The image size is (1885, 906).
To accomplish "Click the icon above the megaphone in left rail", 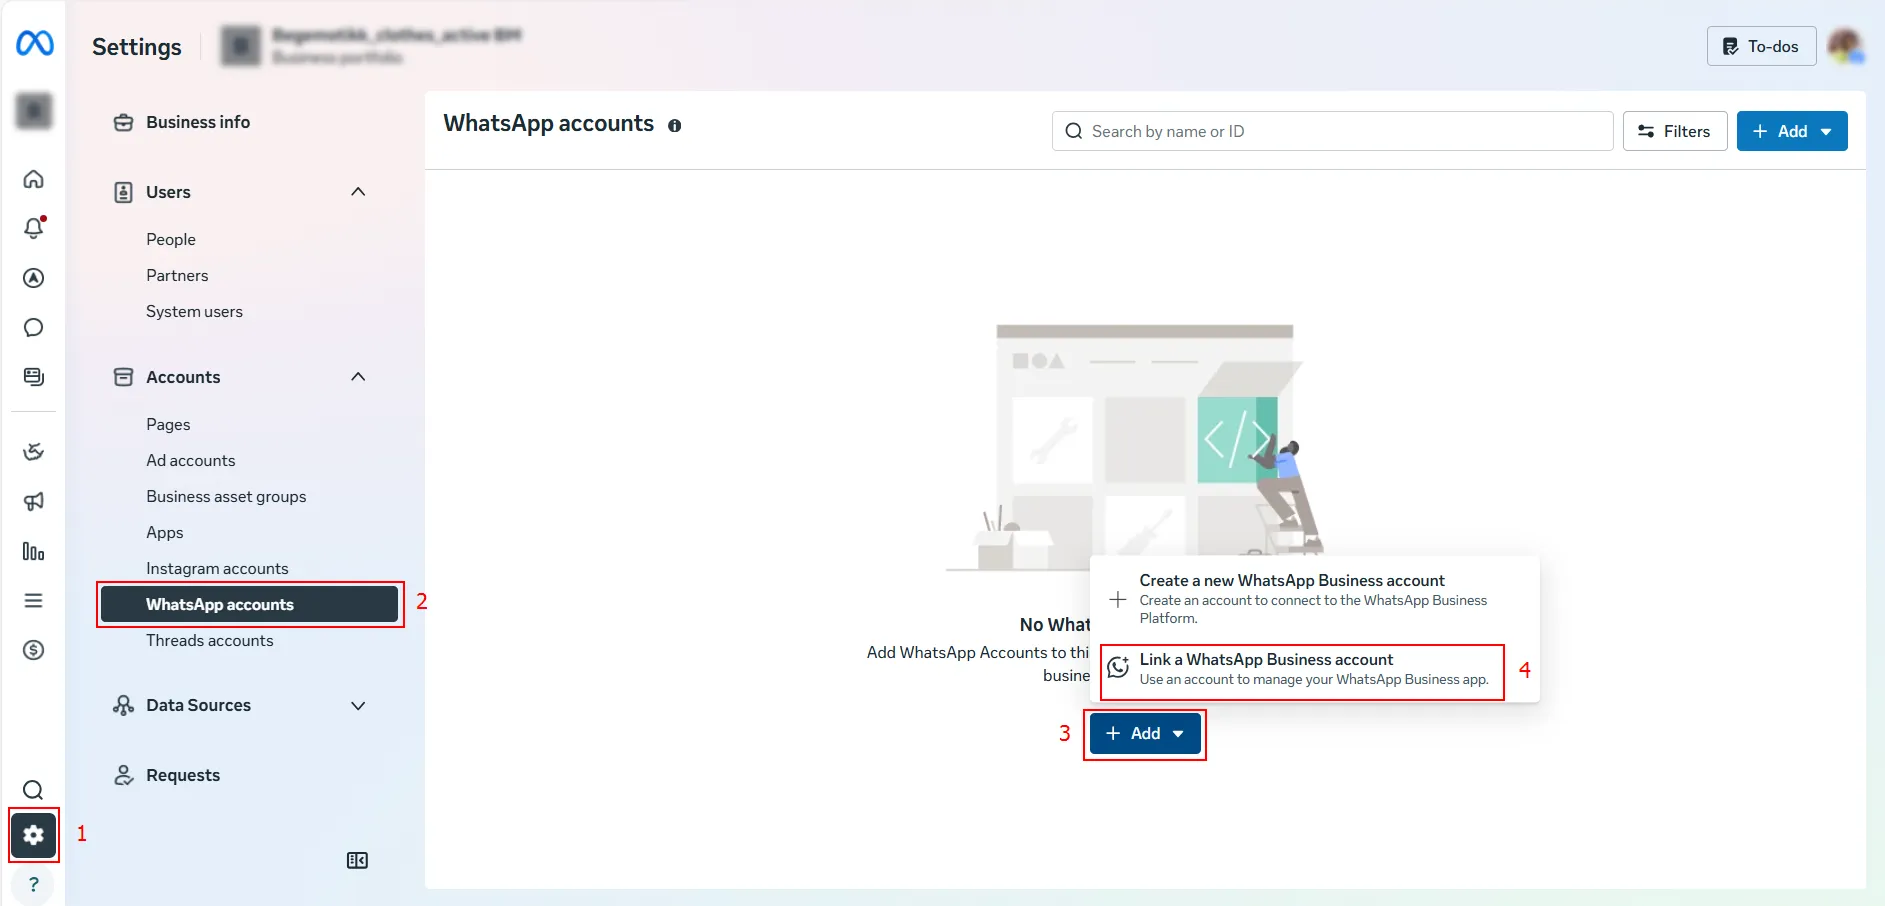I will 34,452.
